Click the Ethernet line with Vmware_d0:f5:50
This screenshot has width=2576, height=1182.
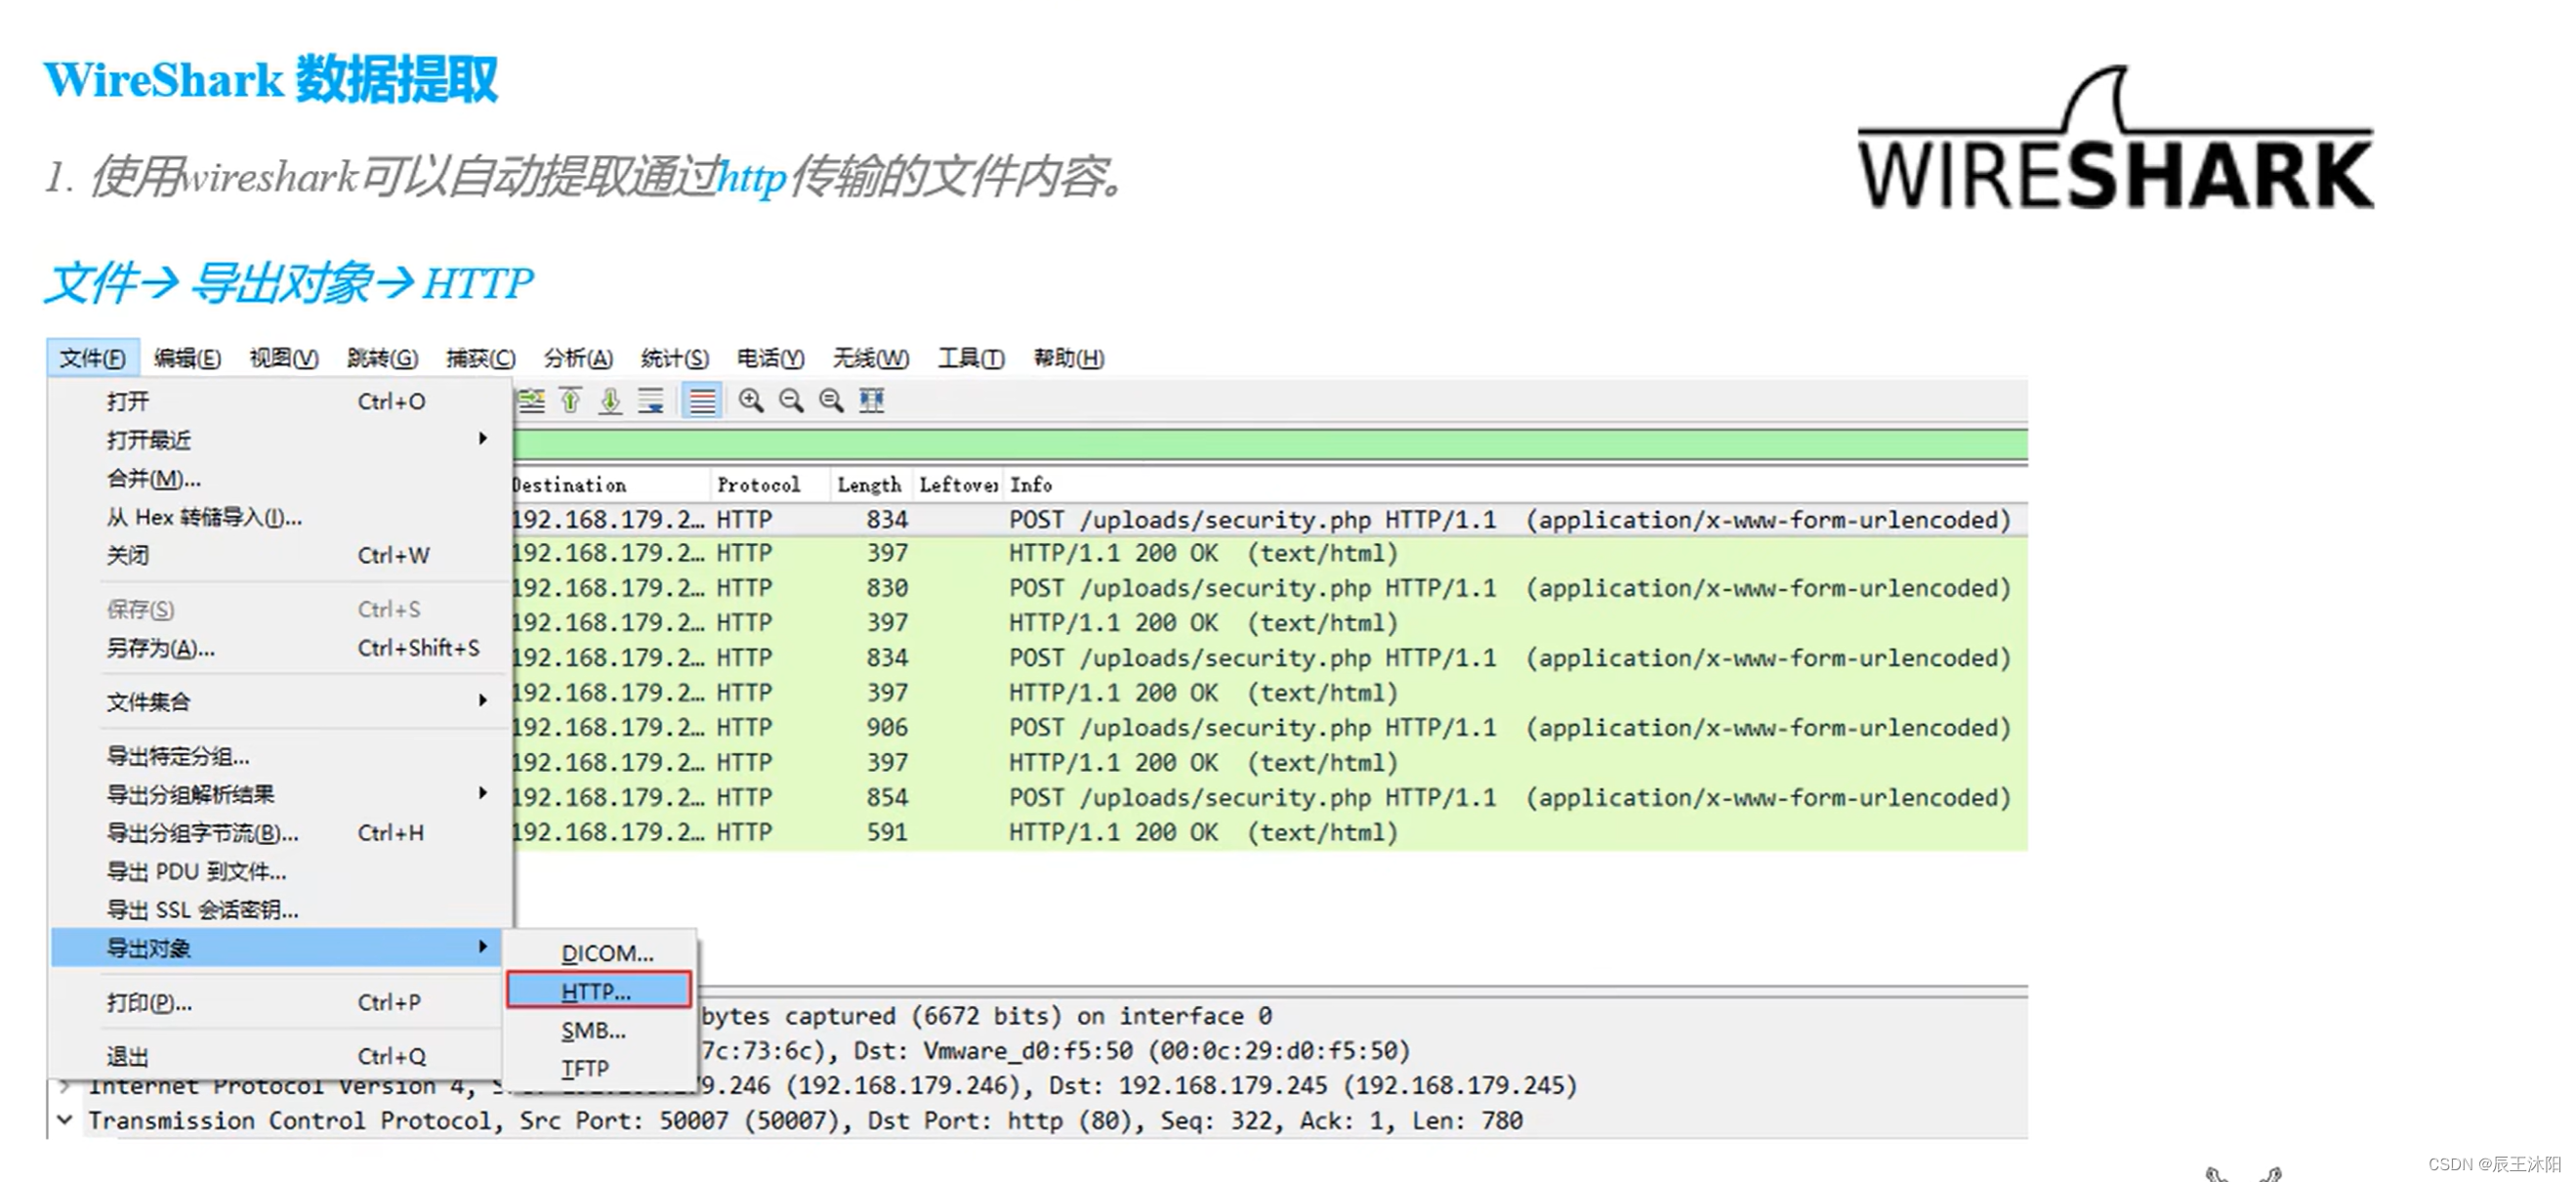coord(1055,1052)
